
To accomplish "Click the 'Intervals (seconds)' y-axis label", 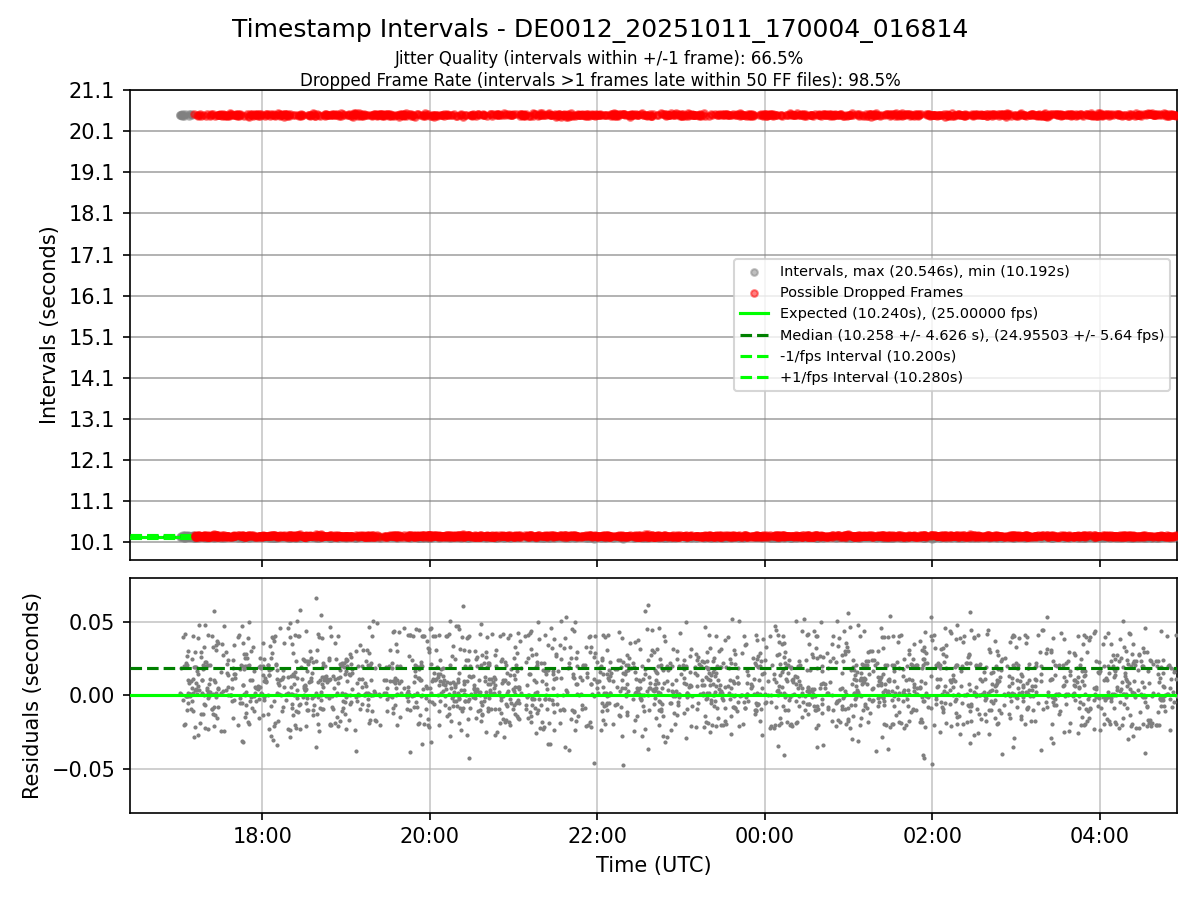I will [x=49, y=325].
